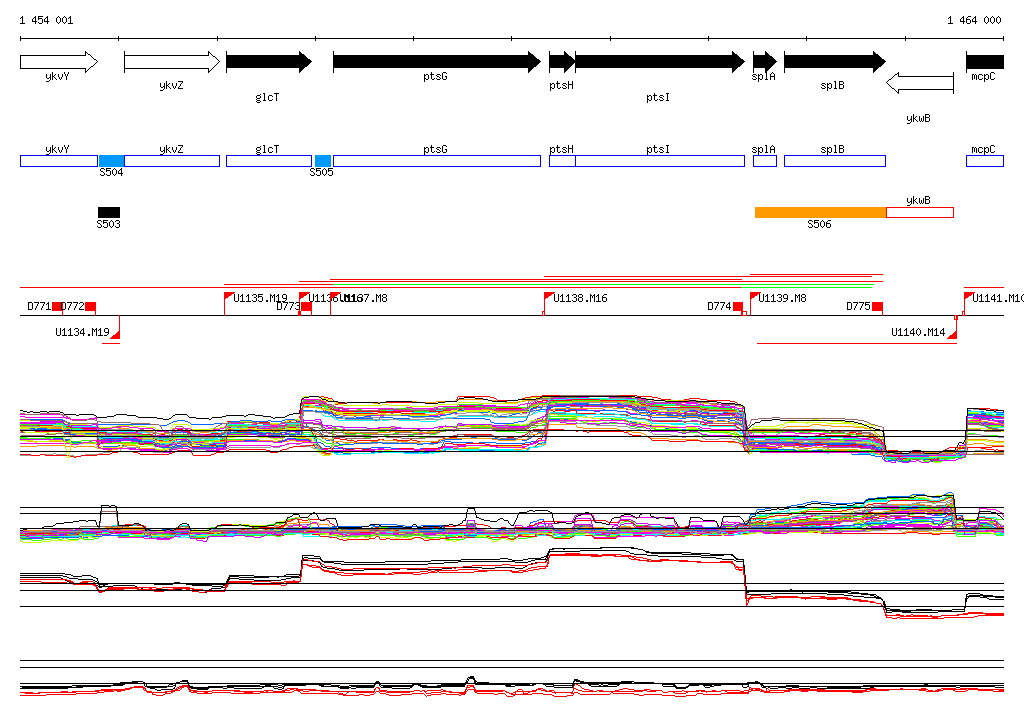
Task: Click the U1139.M8 promoter flag
Action: tap(755, 297)
